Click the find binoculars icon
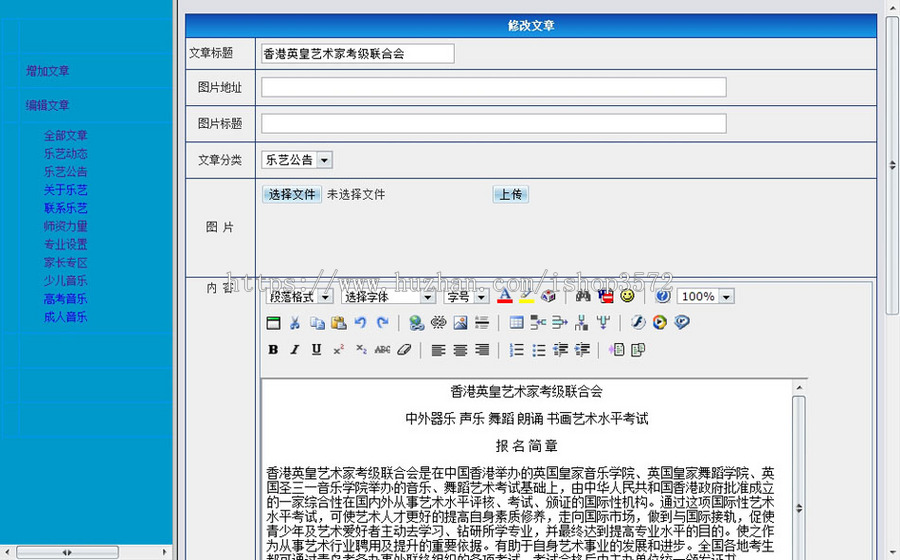Image resolution: width=900 pixels, height=560 pixels. pyautogui.click(x=583, y=296)
